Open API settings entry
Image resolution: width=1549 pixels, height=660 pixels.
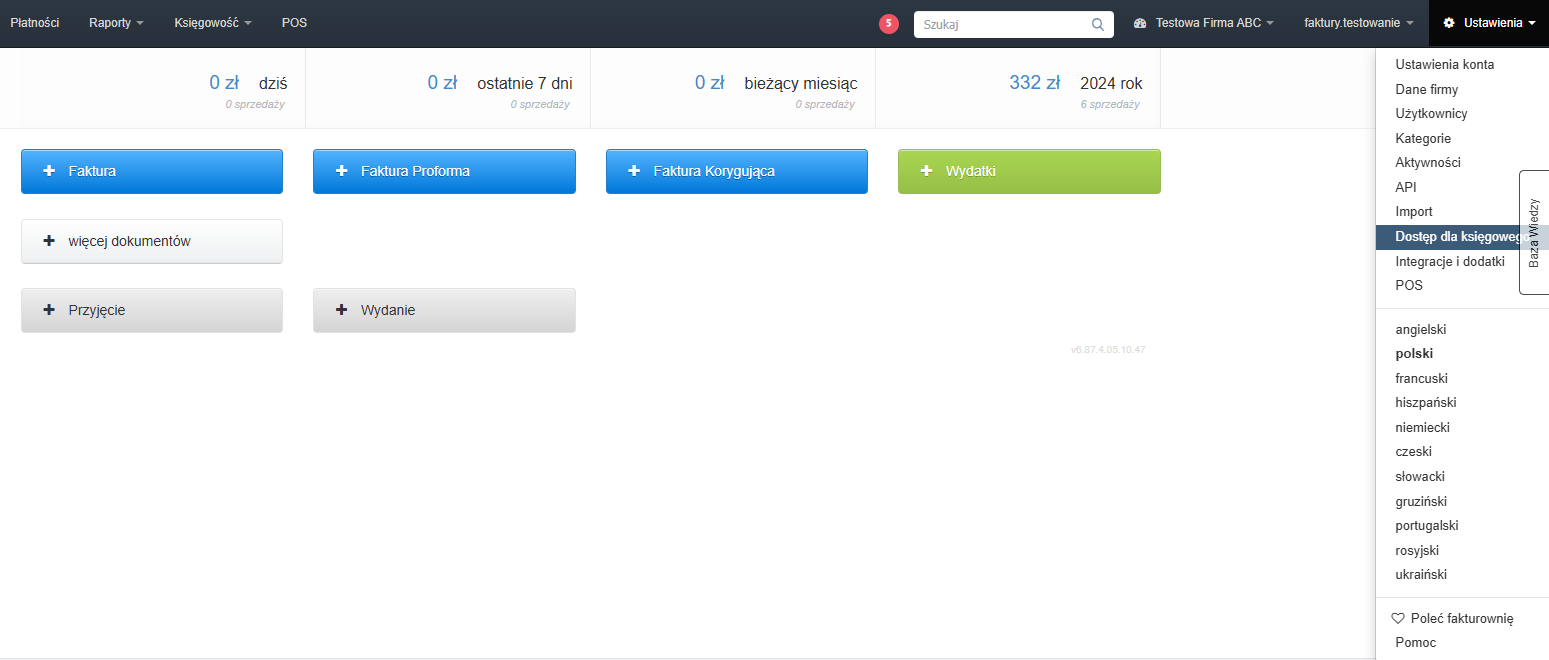[1405, 187]
